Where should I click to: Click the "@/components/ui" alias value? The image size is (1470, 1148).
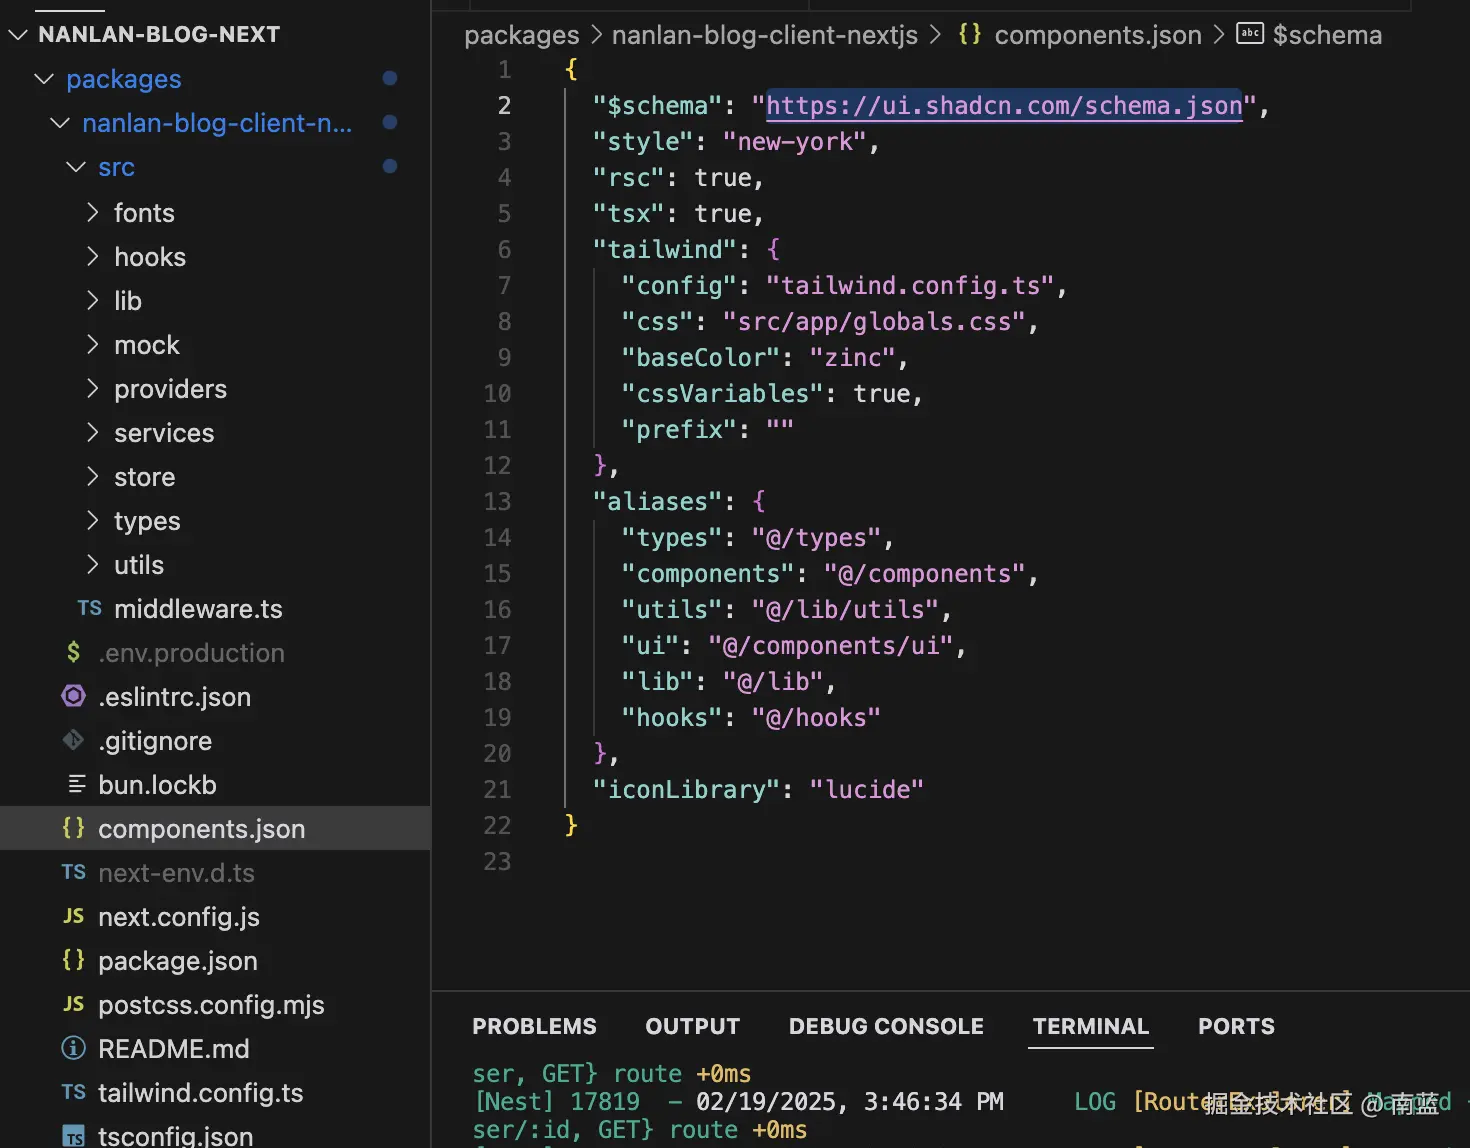[831, 645]
